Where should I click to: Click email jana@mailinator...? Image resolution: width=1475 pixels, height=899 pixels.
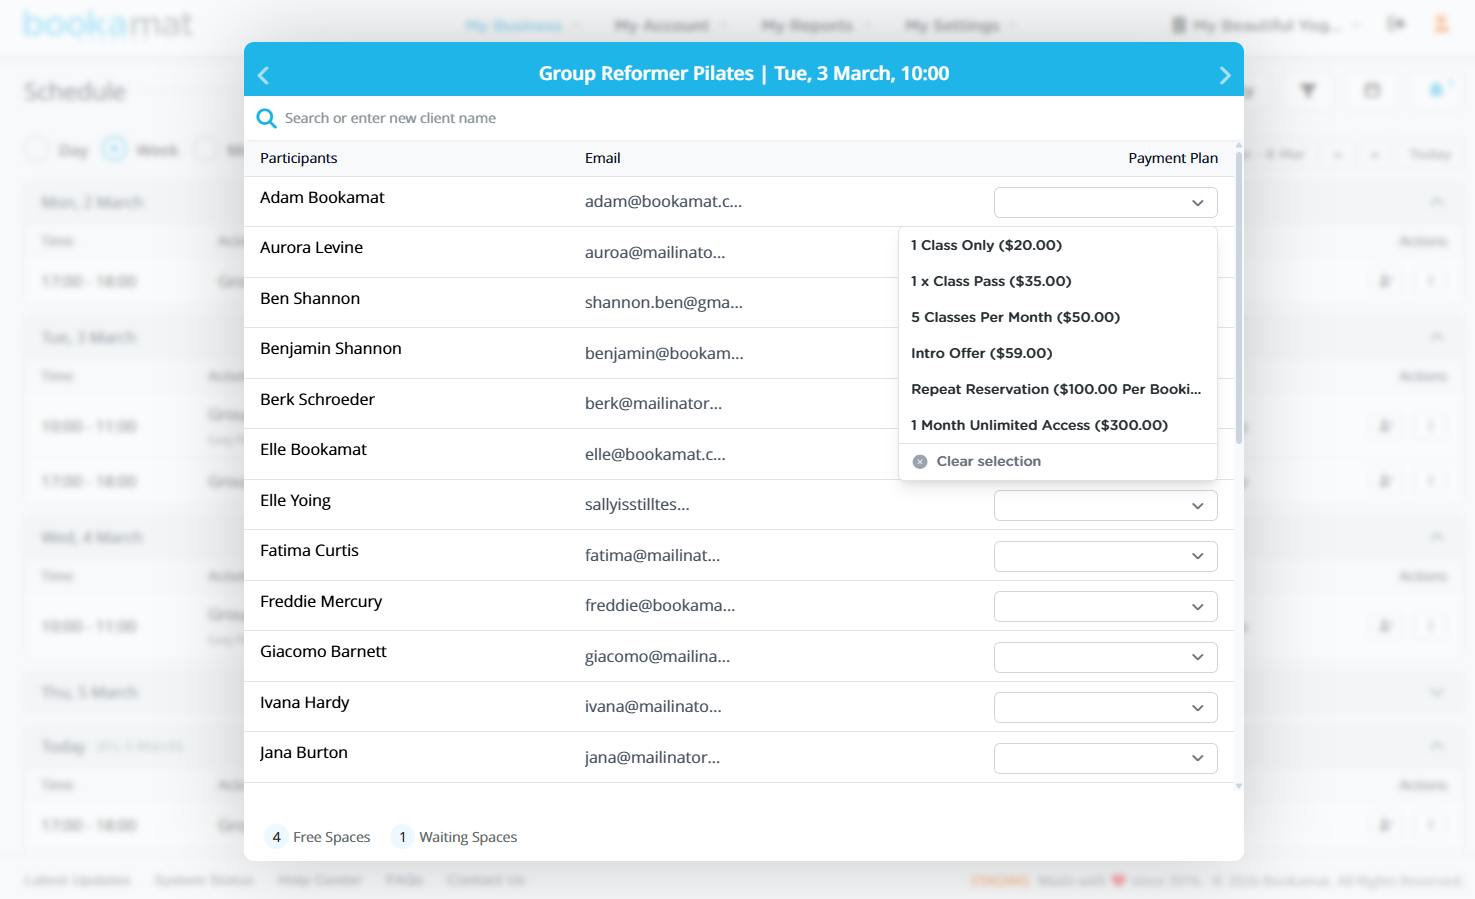click(652, 758)
